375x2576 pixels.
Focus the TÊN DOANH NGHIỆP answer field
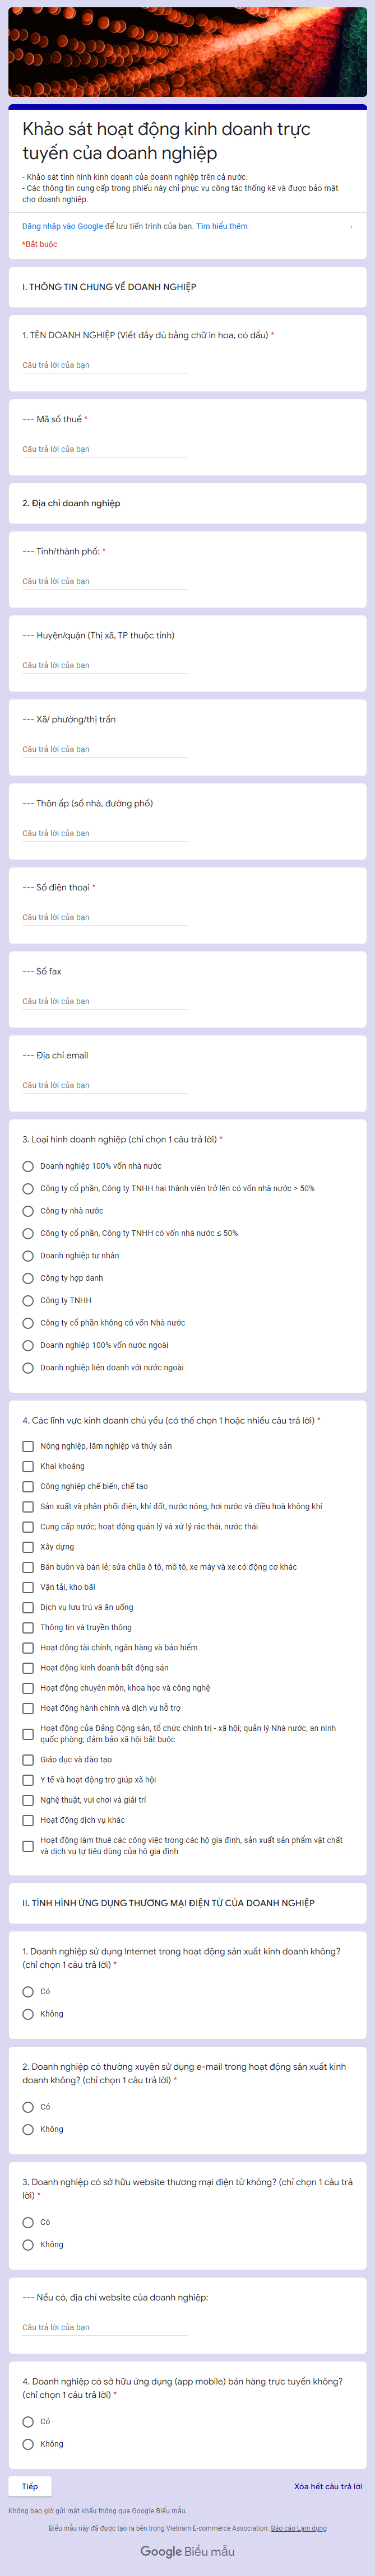104,365
